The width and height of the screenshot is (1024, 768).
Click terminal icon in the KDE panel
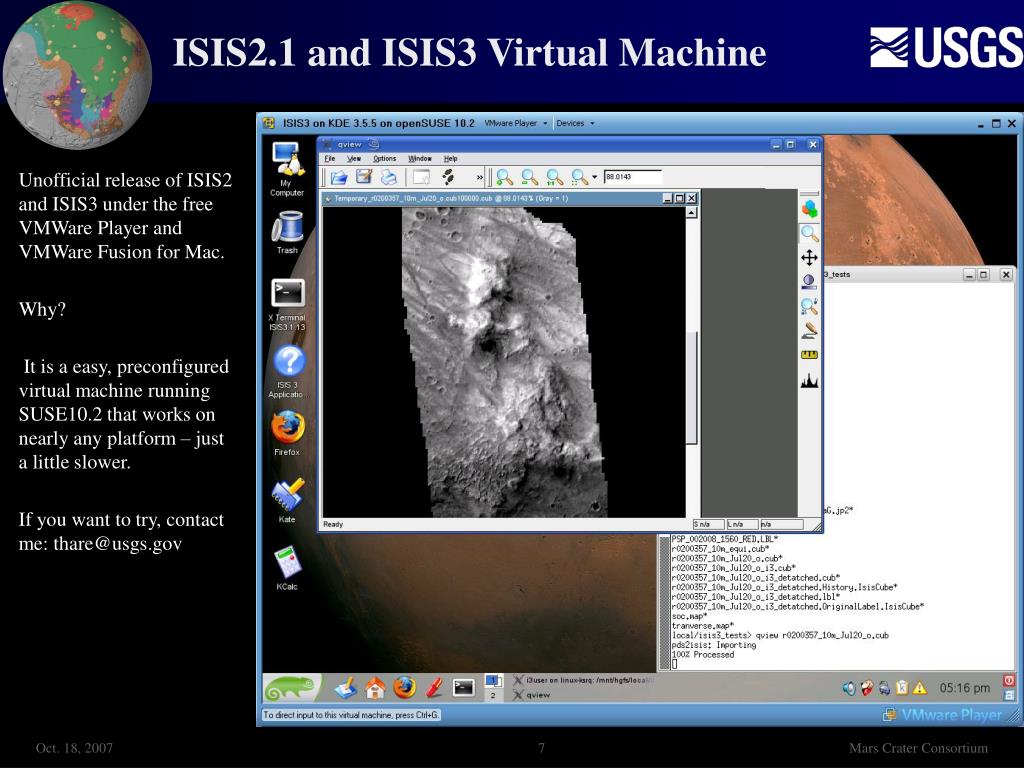coord(463,688)
